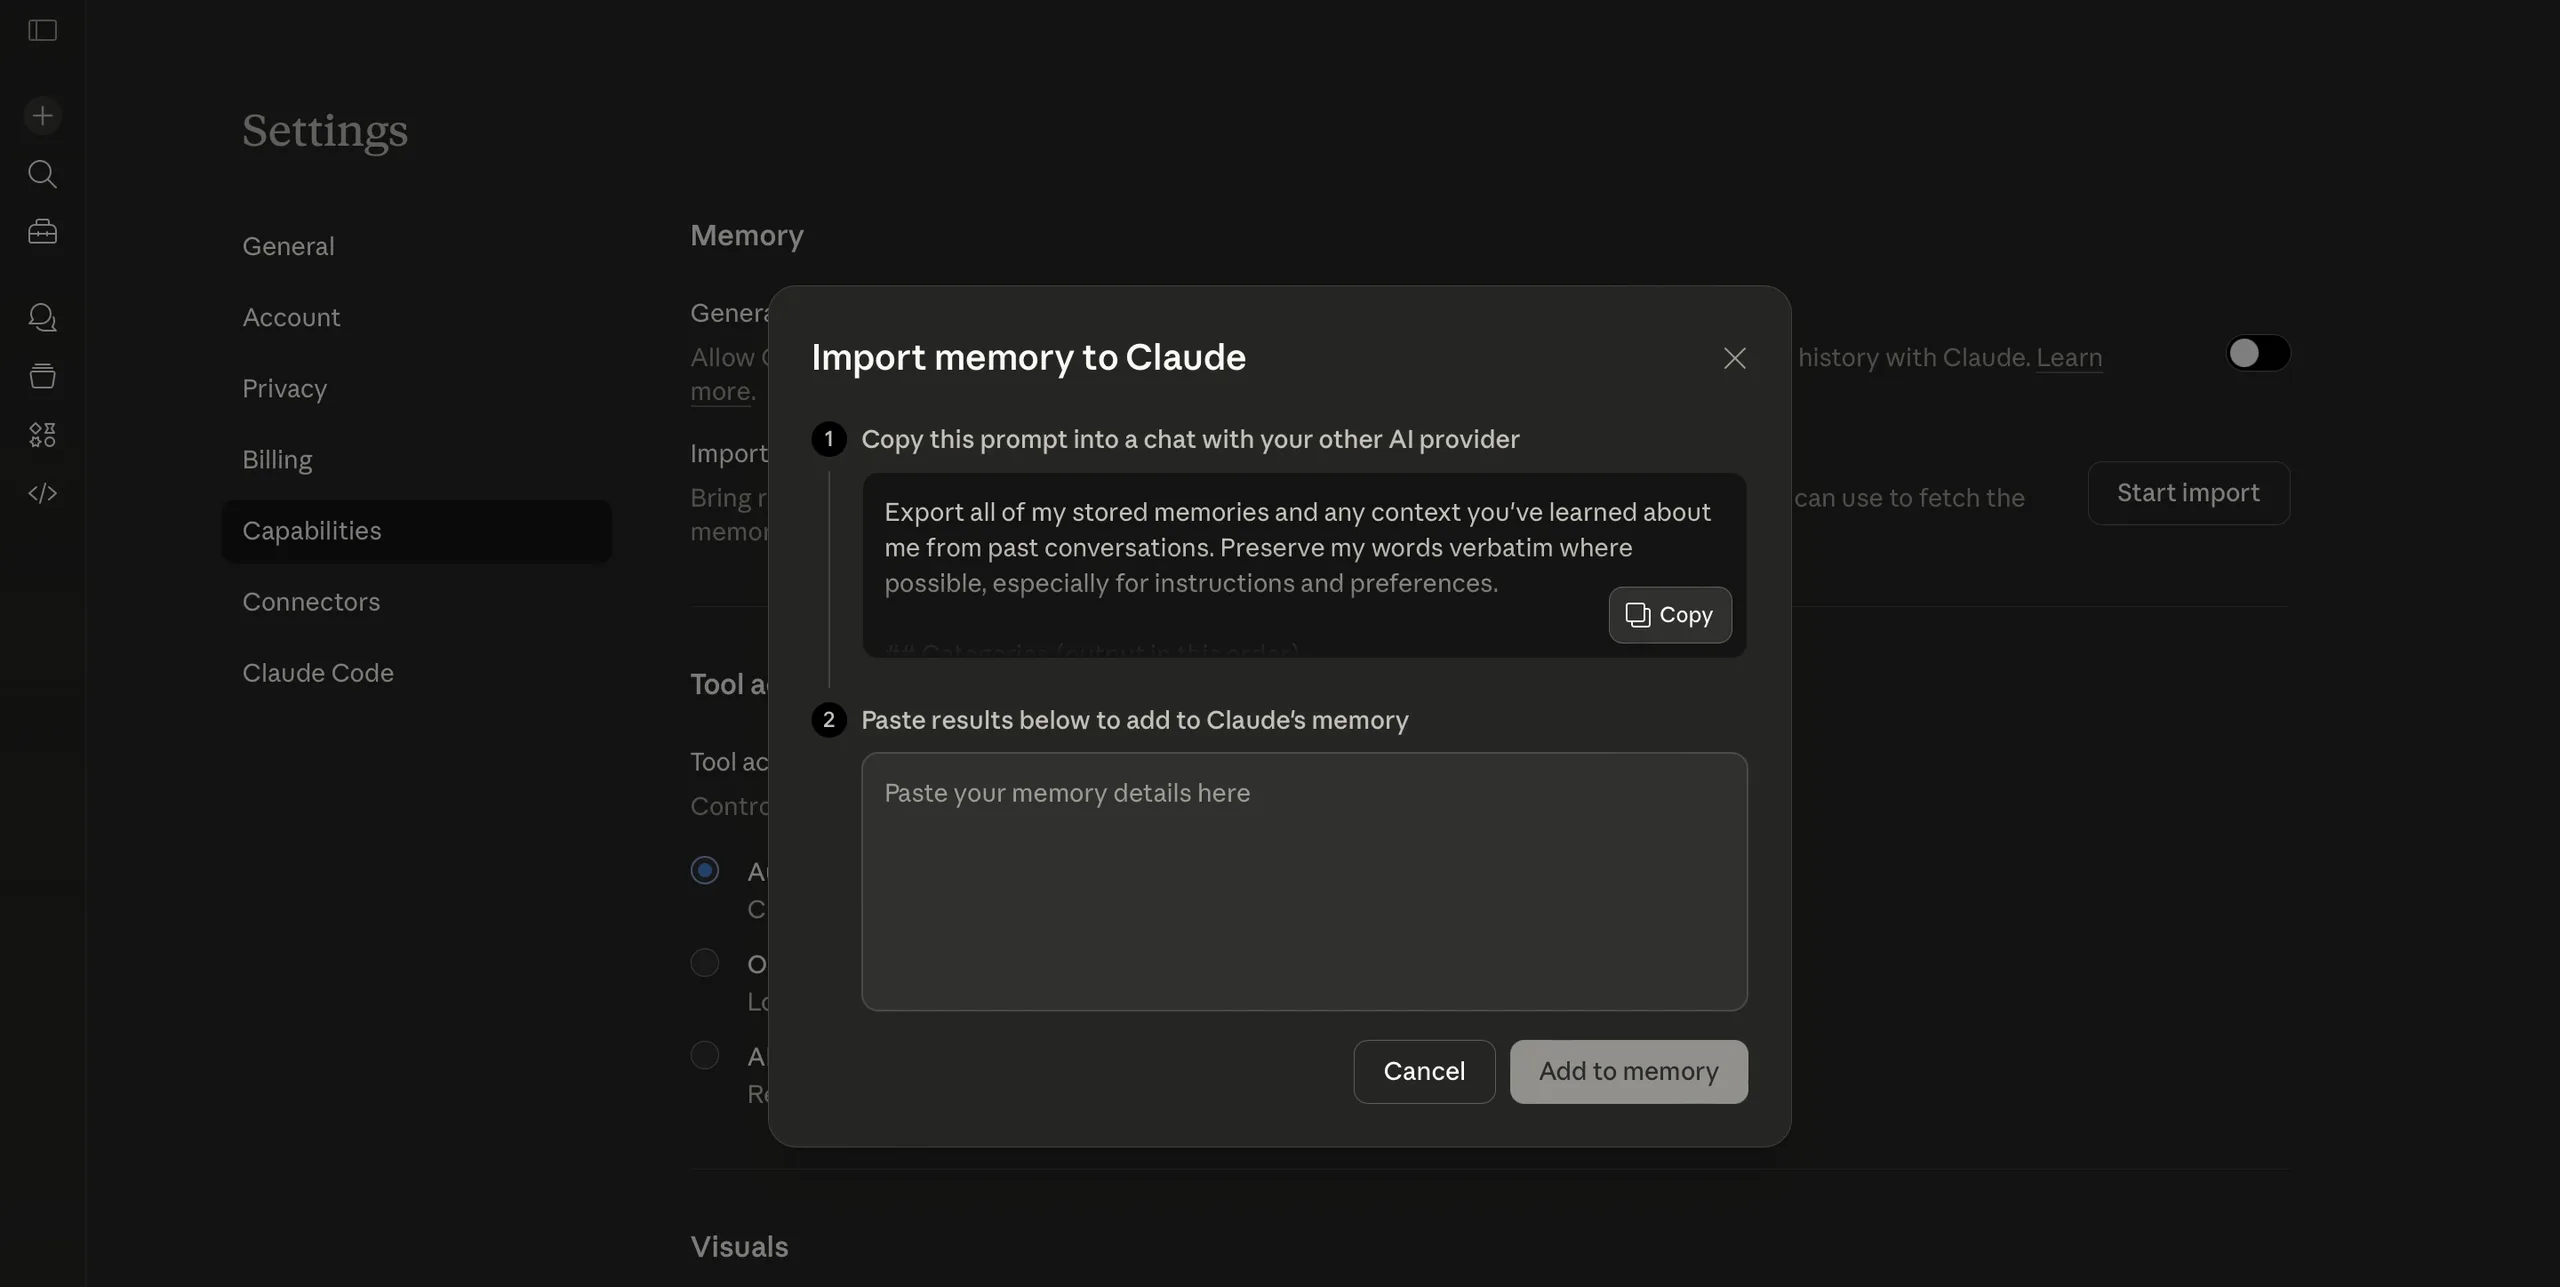Open the code brackets icon
The image size is (2560, 1287).
coord(42,493)
